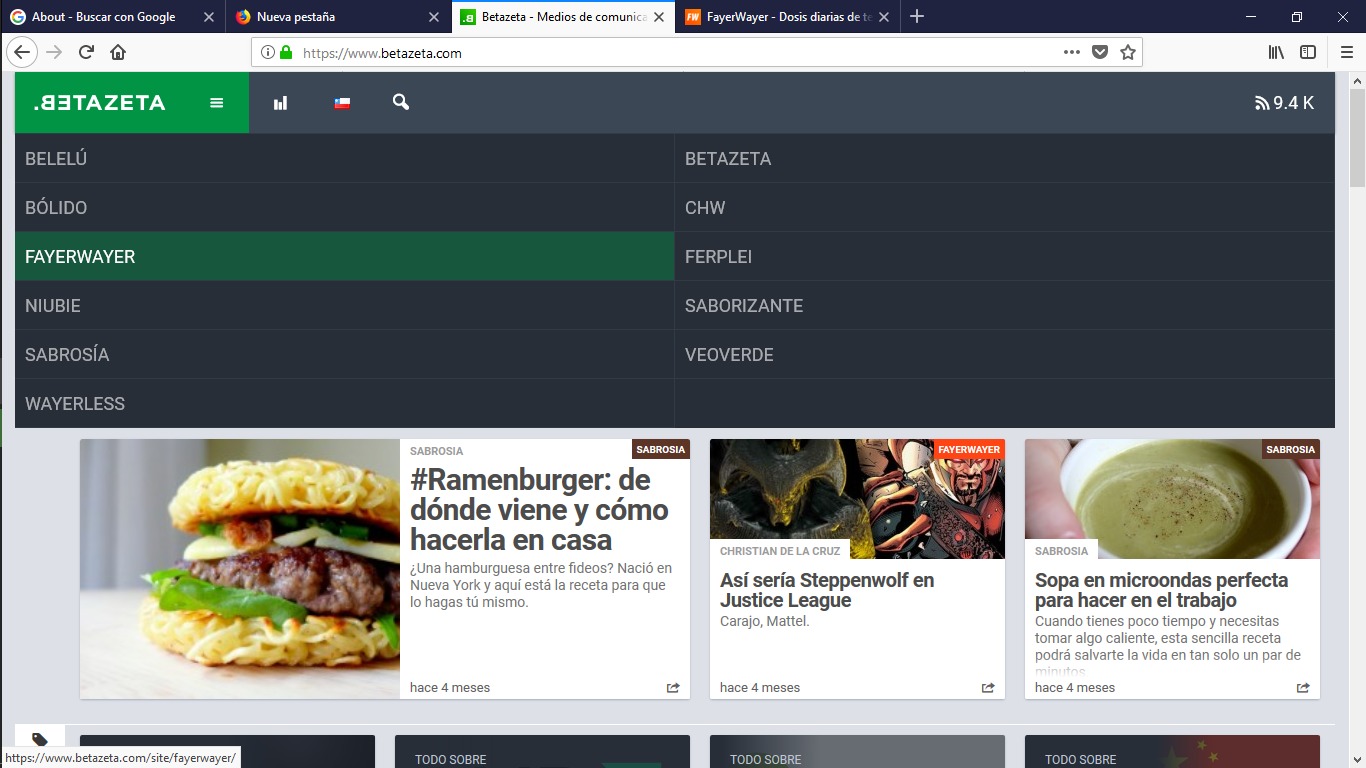Click the green padlock site security icon

point(286,53)
